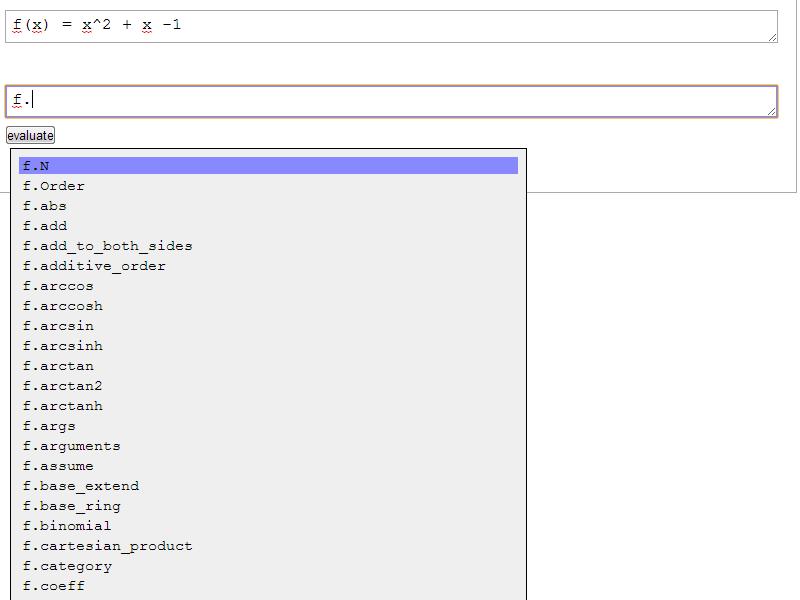The height and width of the screenshot is (600, 800).
Task: Choose f.base_ring completion
Action: [72, 506]
